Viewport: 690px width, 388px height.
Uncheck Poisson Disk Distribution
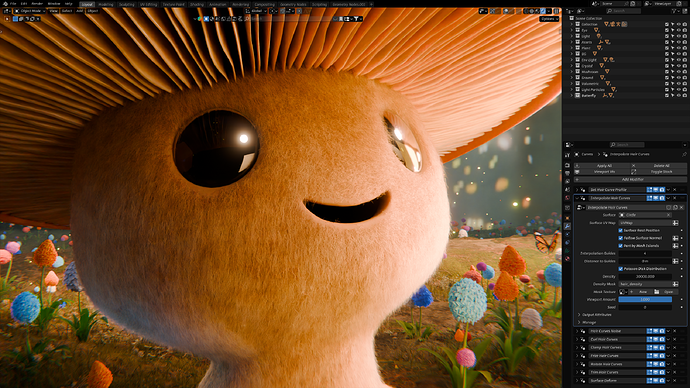(620, 269)
